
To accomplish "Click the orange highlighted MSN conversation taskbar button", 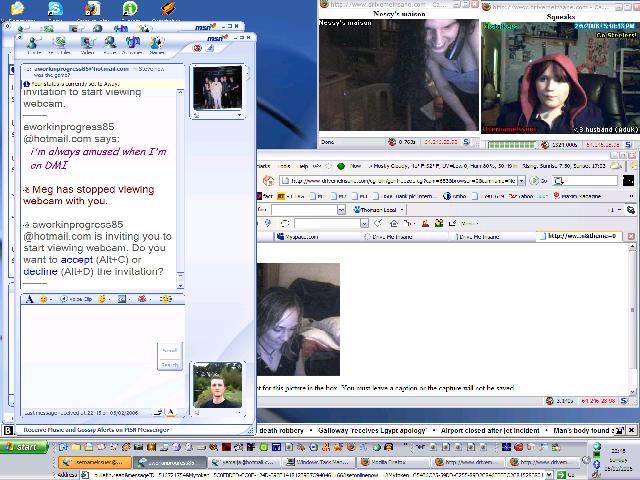I will pos(95,462).
